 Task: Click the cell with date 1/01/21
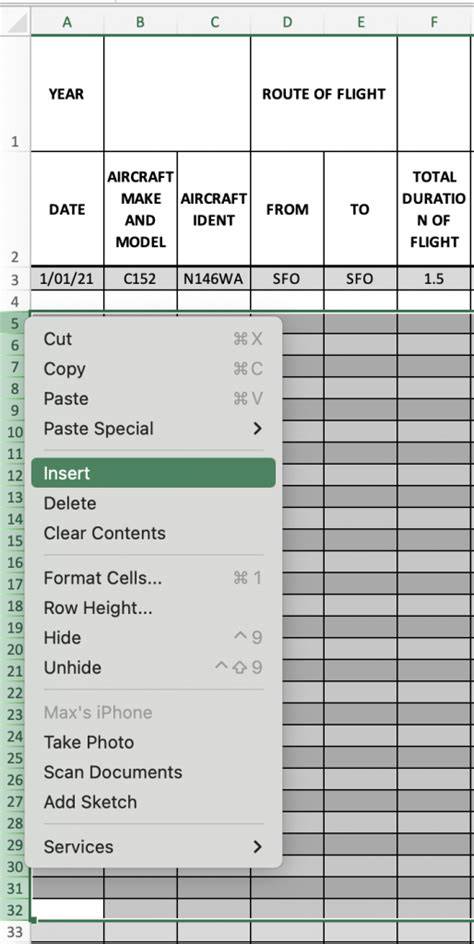[x=67, y=279]
